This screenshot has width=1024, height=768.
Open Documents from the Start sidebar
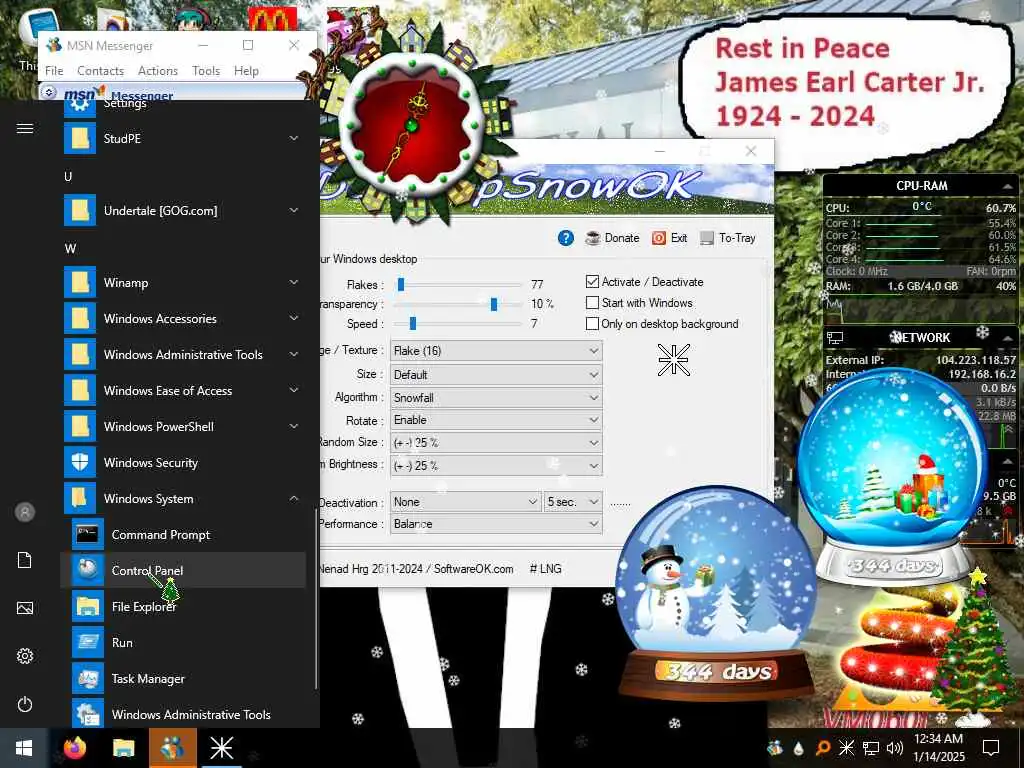[25, 560]
